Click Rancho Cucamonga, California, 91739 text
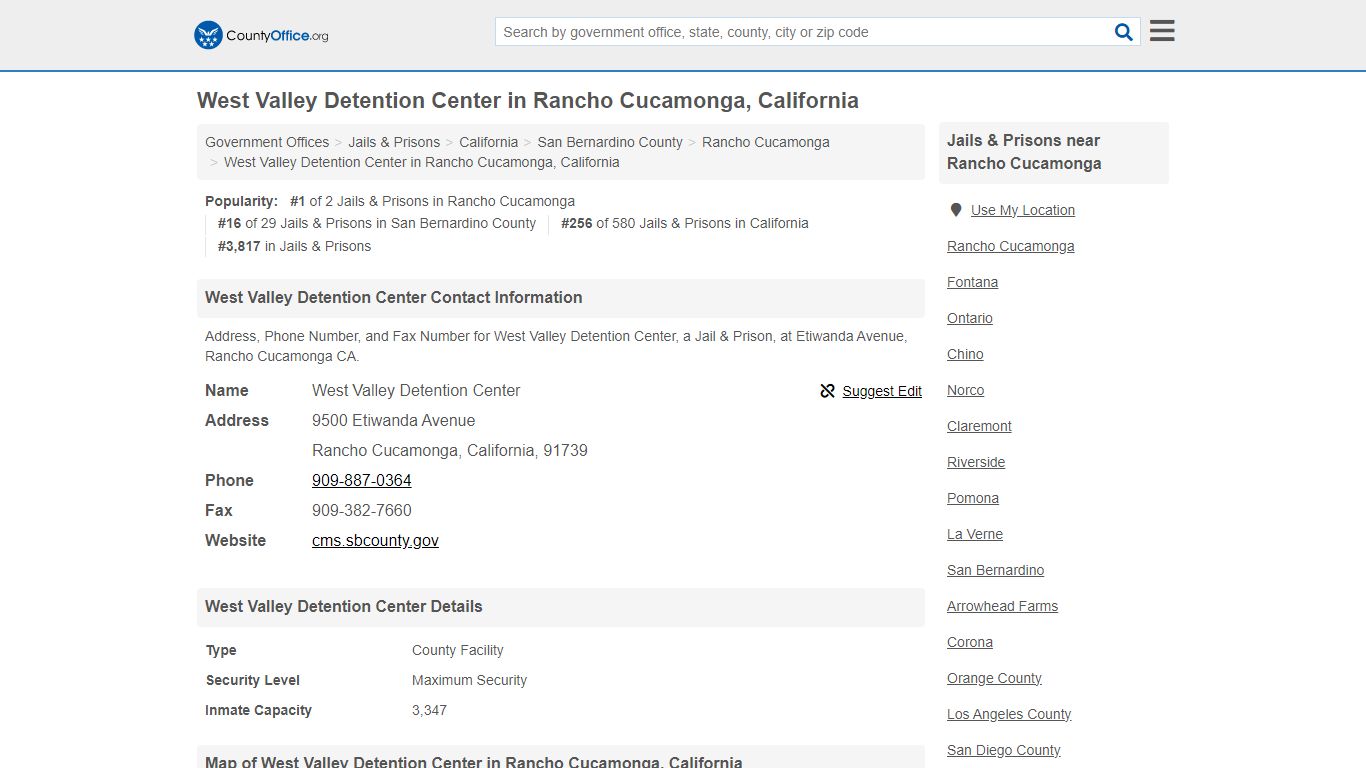 point(450,450)
